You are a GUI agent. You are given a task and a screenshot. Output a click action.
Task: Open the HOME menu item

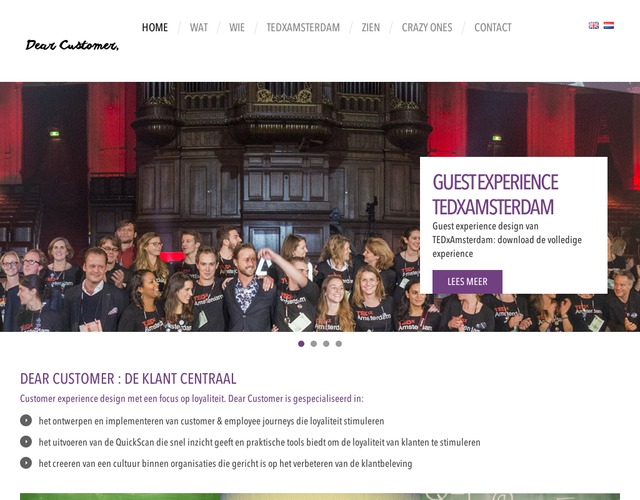tap(155, 27)
